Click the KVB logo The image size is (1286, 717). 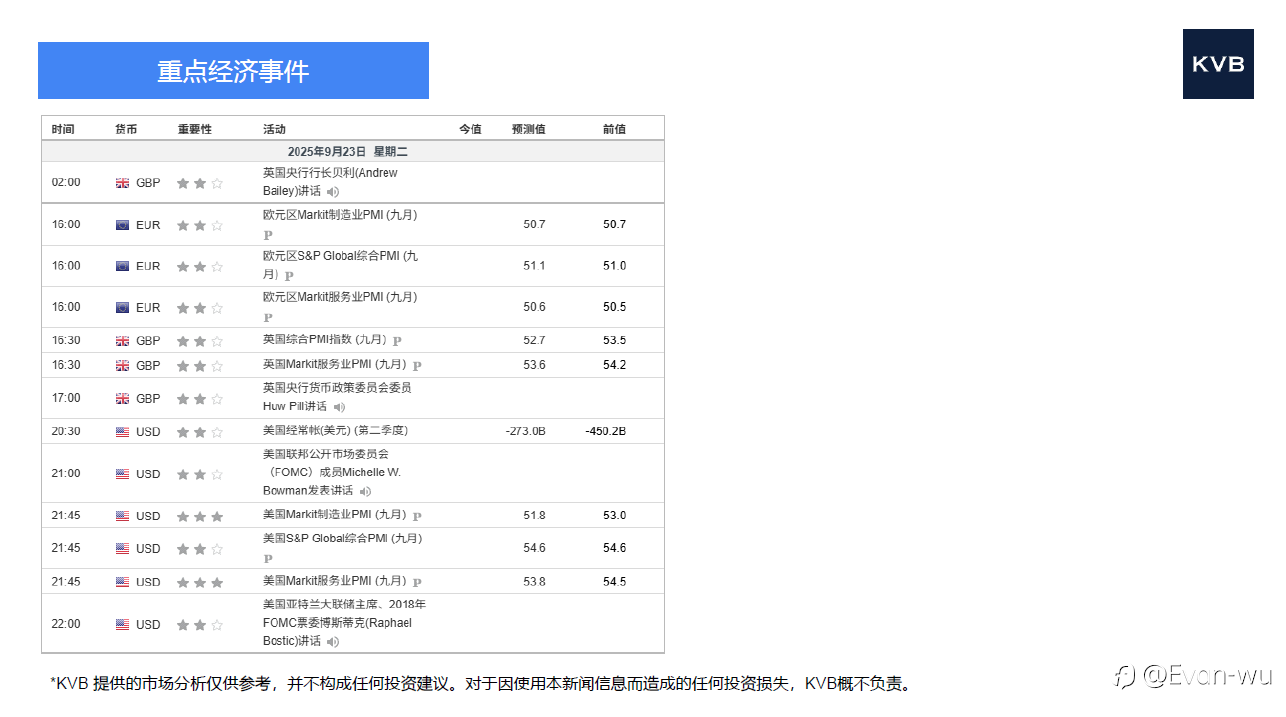[1218, 64]
